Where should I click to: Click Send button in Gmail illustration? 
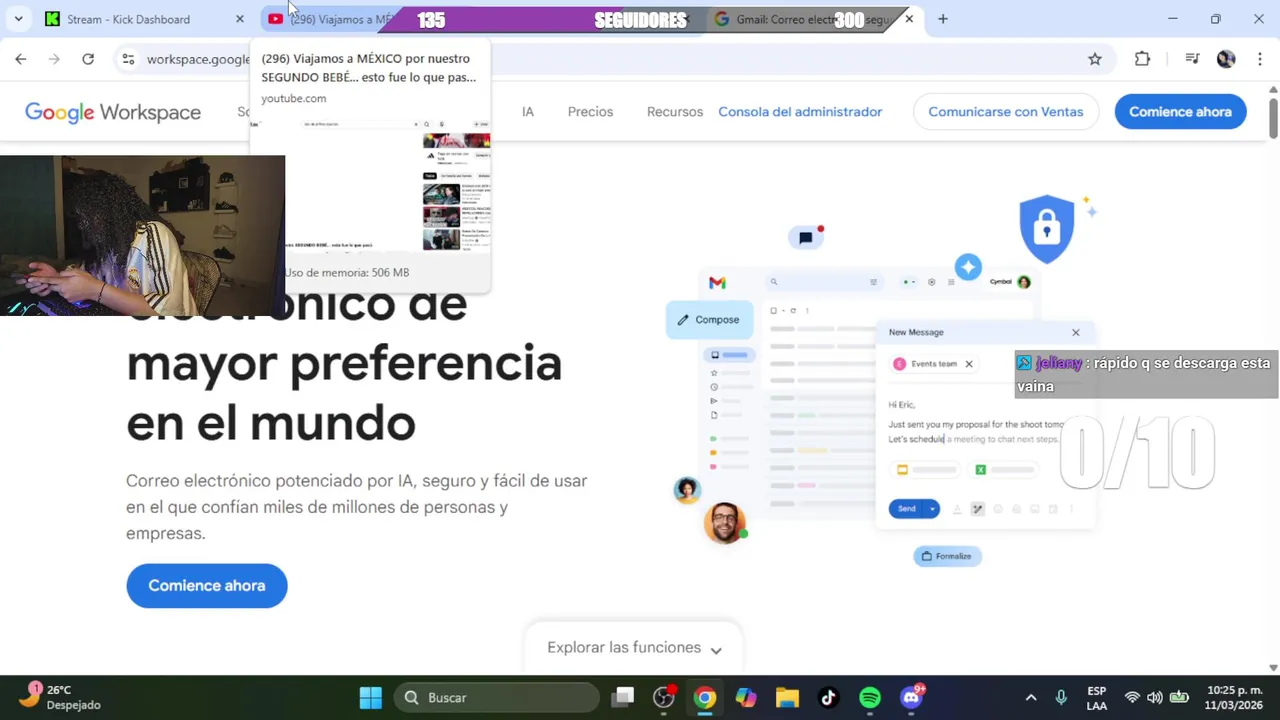pos(906,509)
